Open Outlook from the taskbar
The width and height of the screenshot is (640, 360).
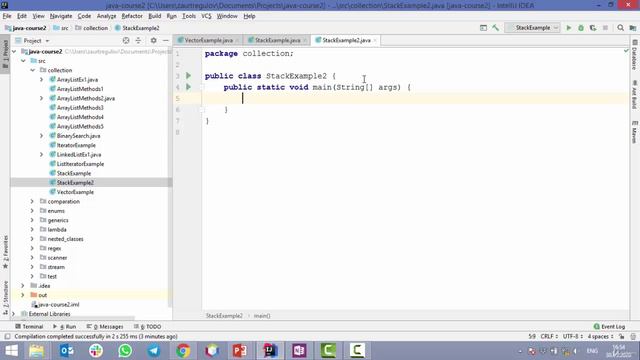66,351
